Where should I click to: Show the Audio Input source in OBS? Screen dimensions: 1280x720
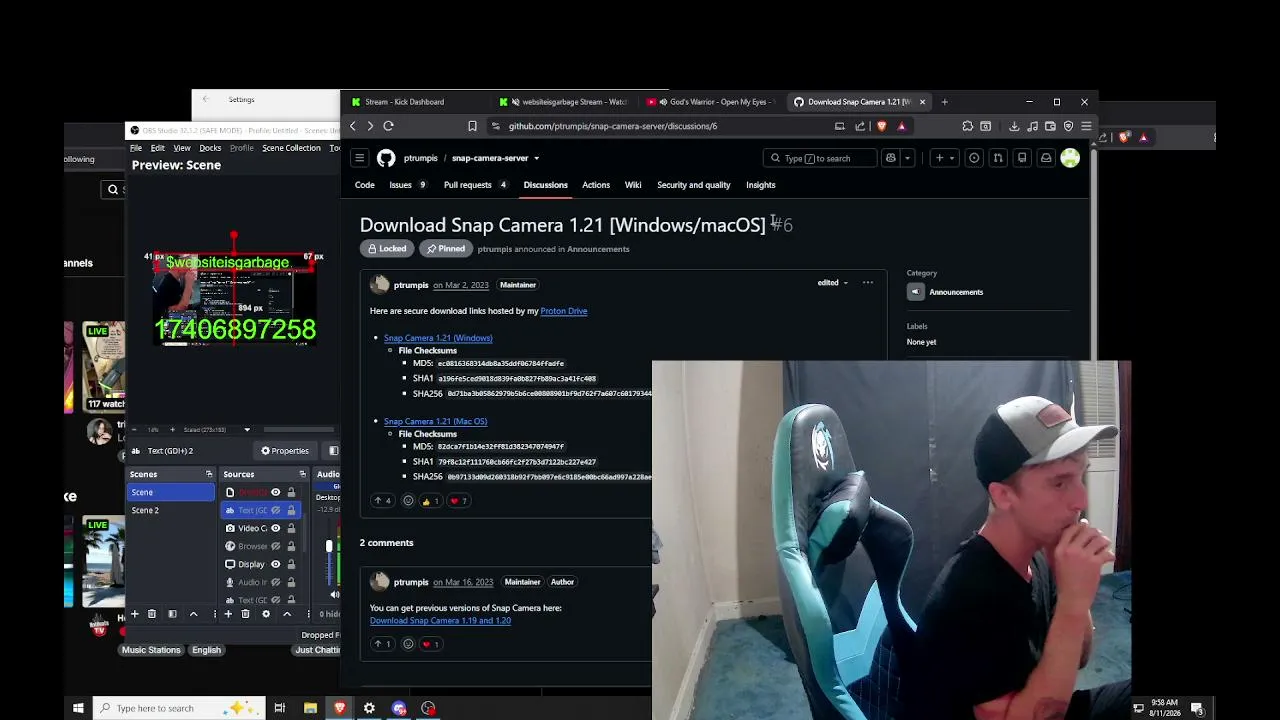275,582
